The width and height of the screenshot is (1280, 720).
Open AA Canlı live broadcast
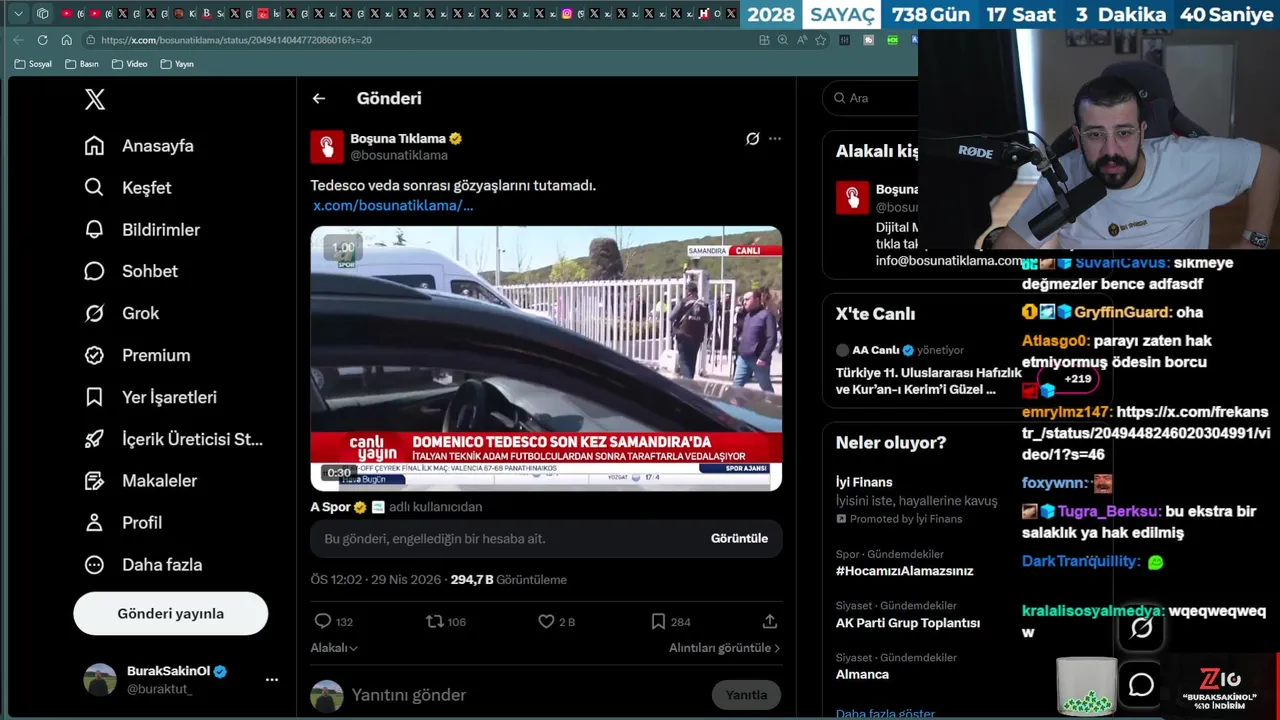[928, 370]
